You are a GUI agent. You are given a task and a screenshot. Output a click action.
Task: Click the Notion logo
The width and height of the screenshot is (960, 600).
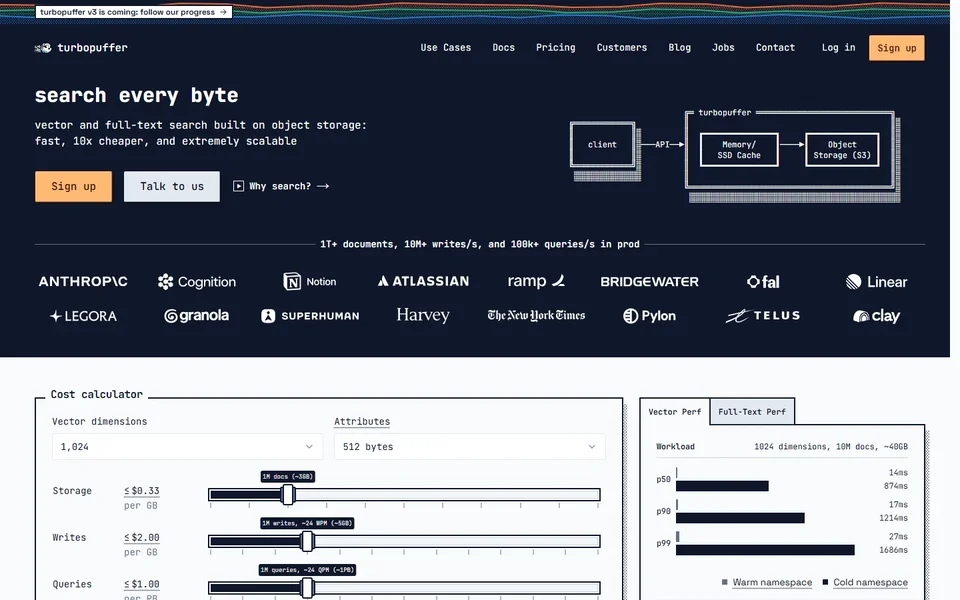coord(310,282)
